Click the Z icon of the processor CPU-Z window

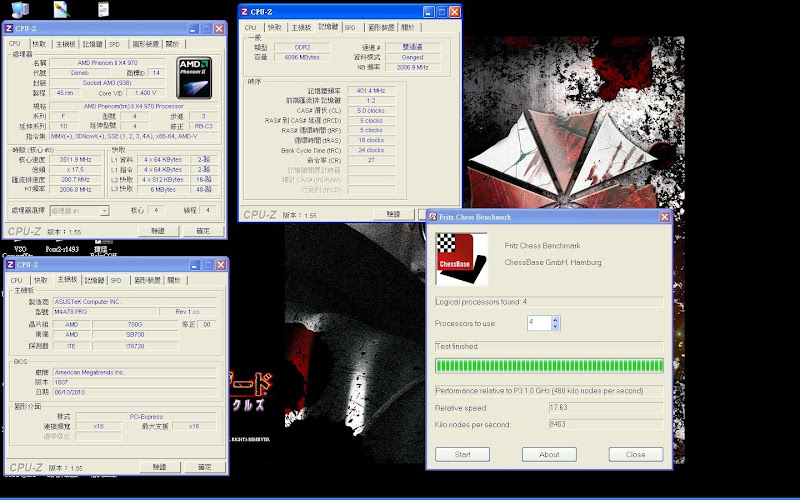[9, 29]
